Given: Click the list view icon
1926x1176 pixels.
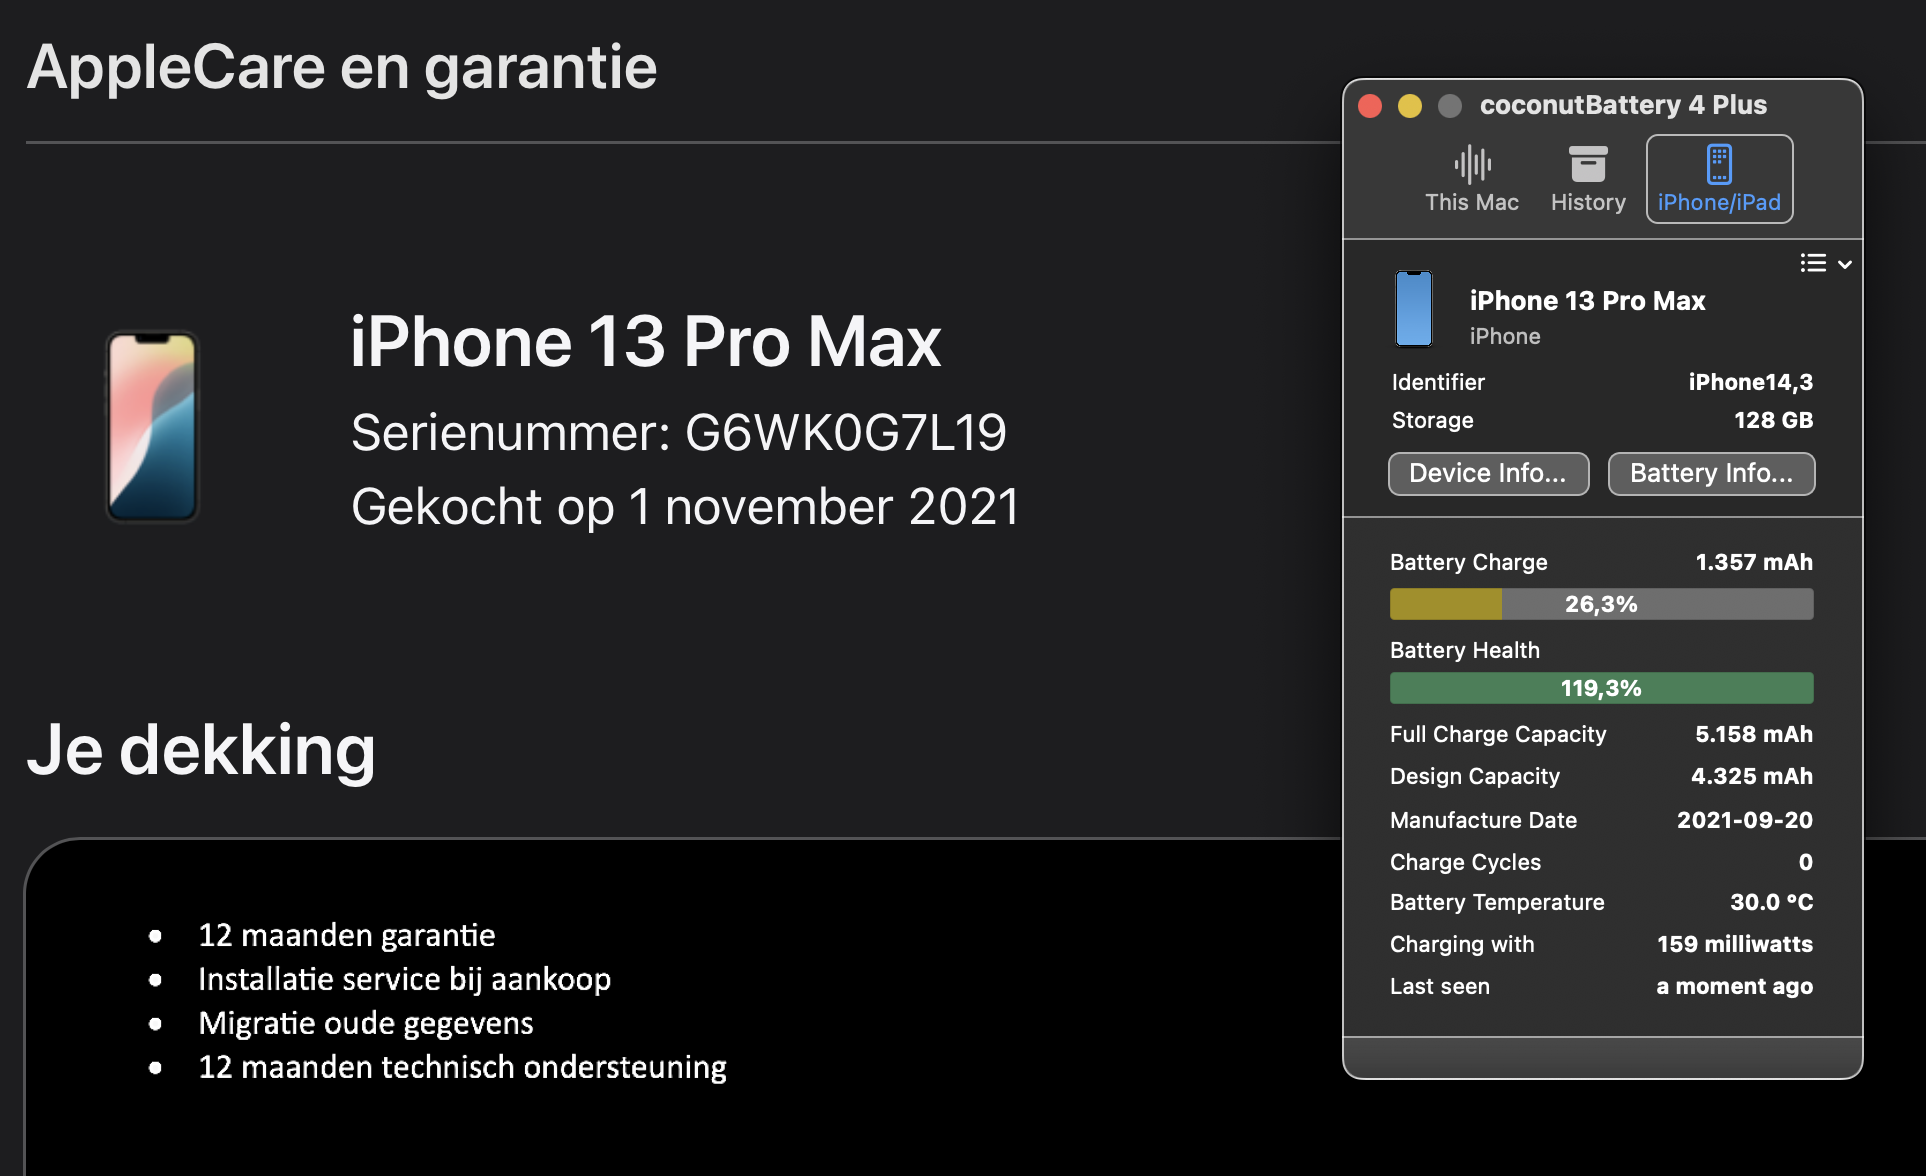Looking at the screenshot, I should coord(1812,263).
